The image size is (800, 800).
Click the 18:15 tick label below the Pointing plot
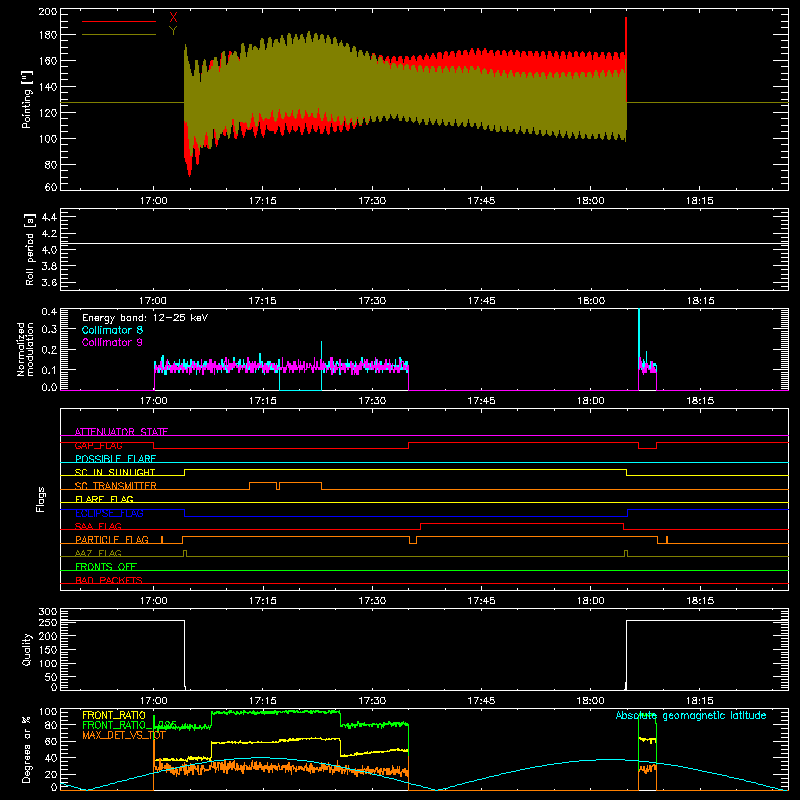tap(699, 201)
